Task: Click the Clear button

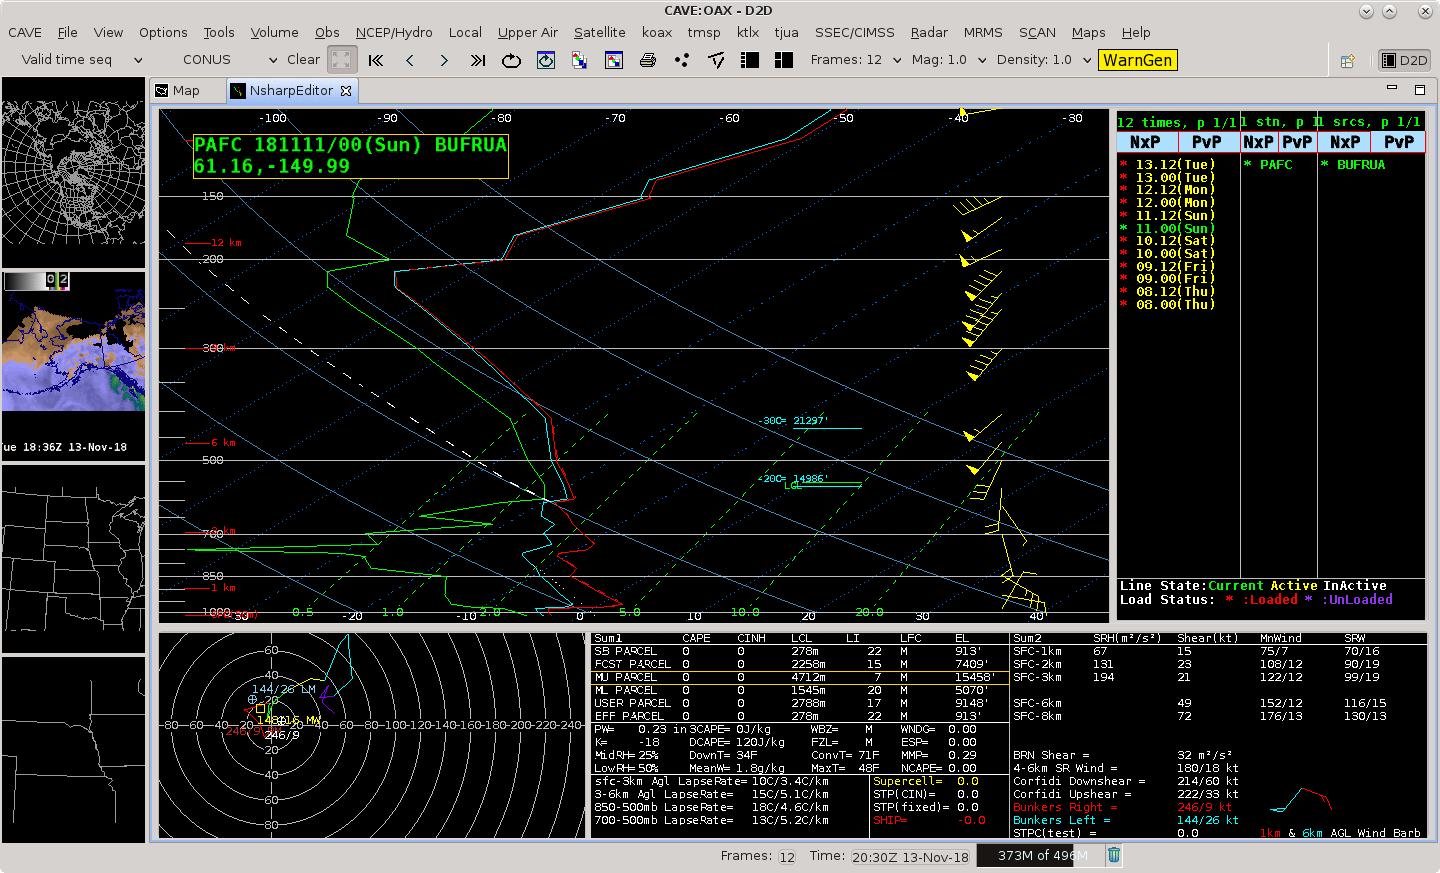Action: tap(303, 60)
